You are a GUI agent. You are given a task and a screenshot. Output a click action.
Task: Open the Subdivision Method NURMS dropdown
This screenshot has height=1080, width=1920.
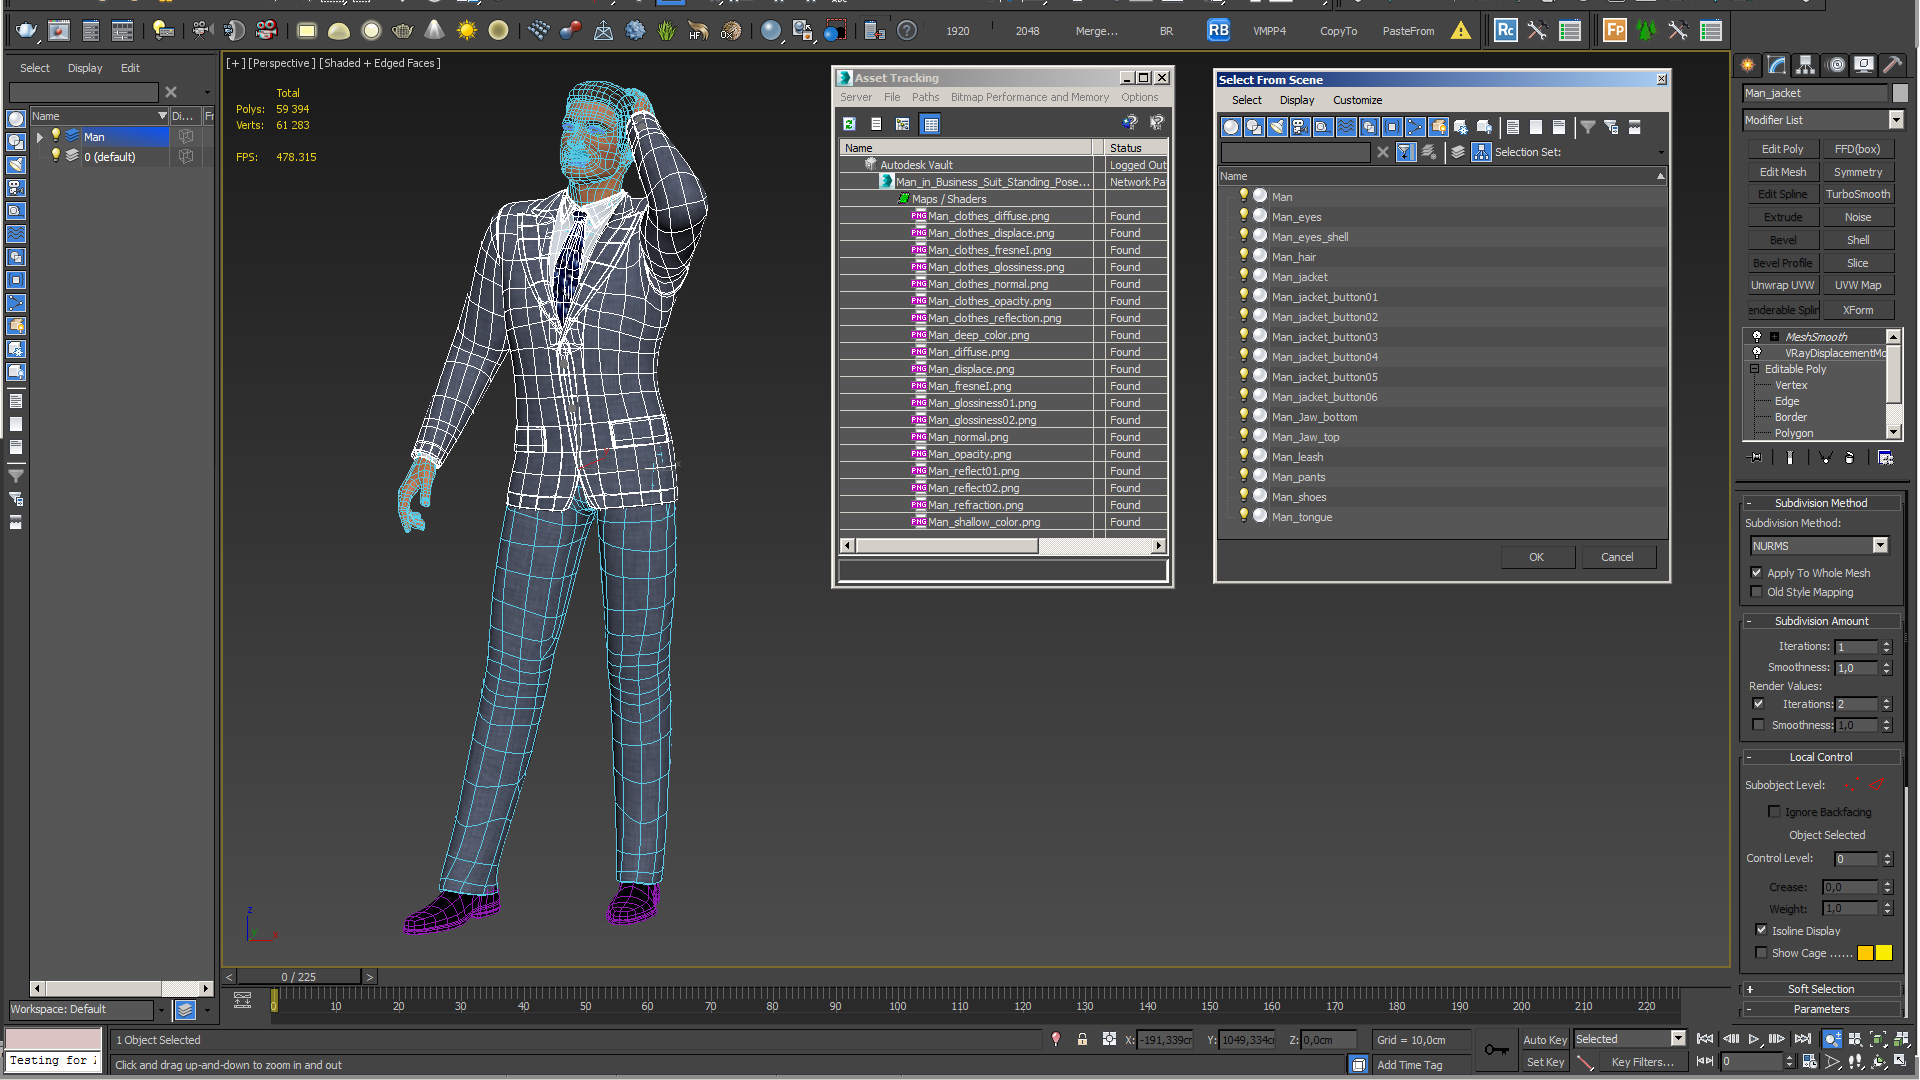coord(1880,546)
